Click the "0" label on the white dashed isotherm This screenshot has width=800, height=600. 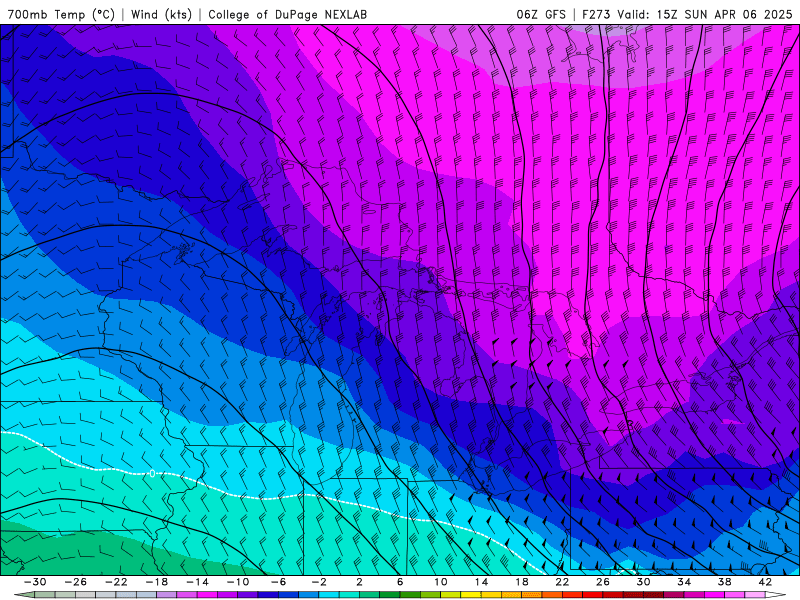coord(152,474)
